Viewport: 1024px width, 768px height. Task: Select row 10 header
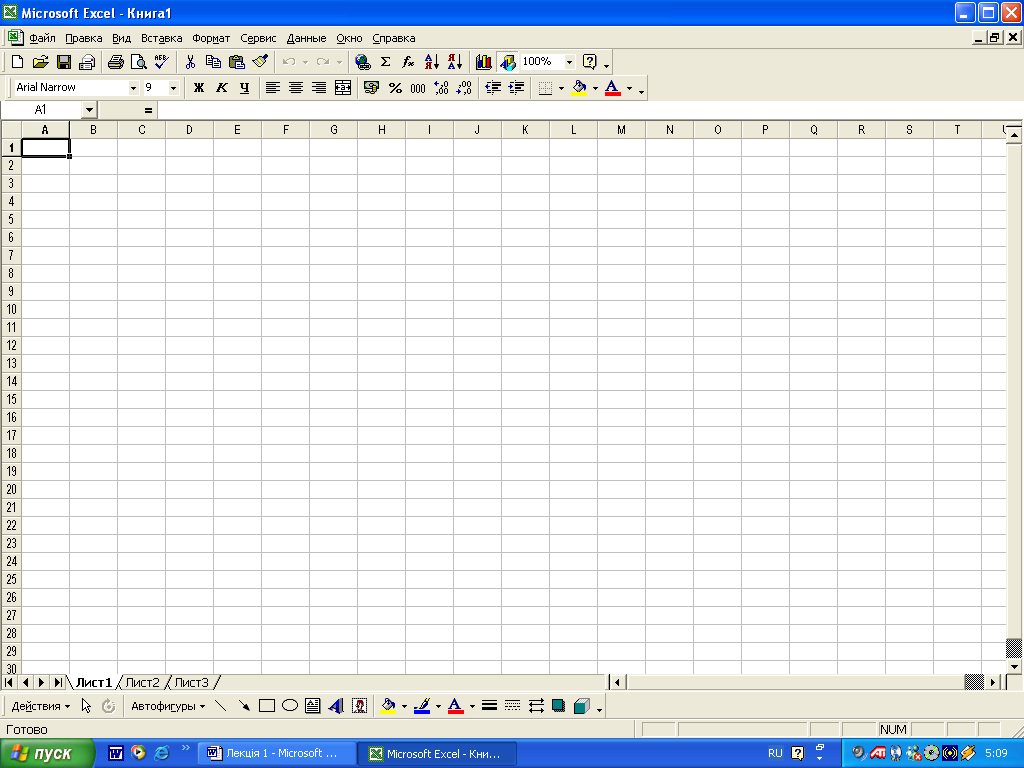click(11, 310)
